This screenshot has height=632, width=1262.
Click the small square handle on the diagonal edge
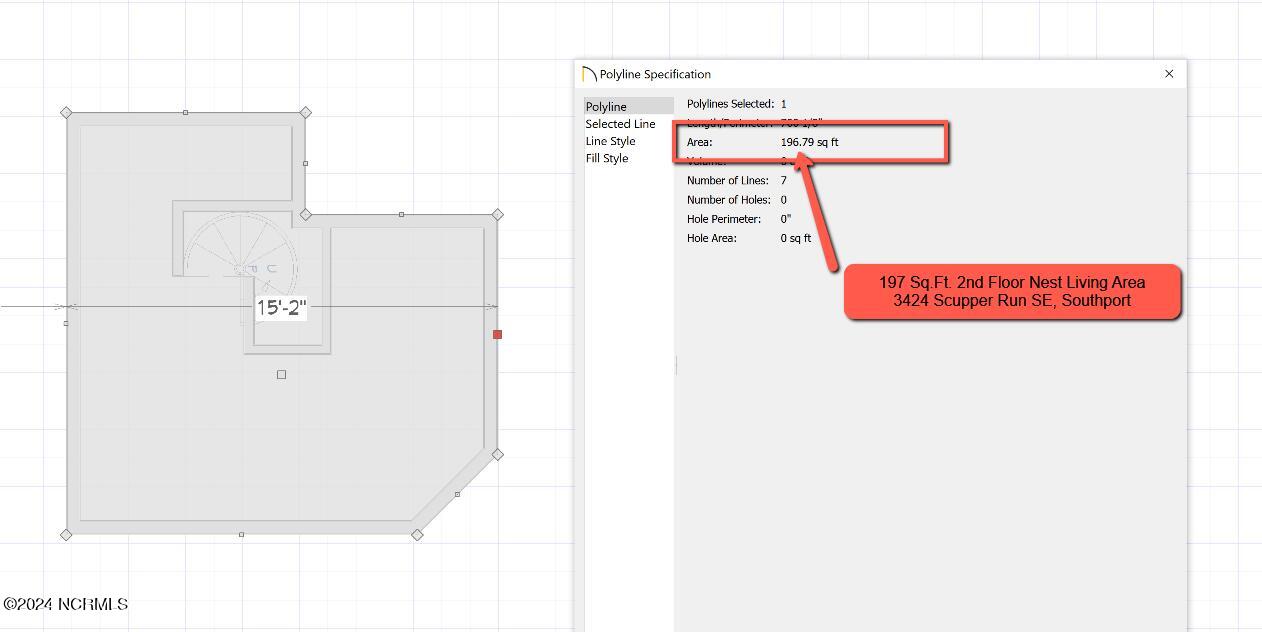tap(457, 494)
